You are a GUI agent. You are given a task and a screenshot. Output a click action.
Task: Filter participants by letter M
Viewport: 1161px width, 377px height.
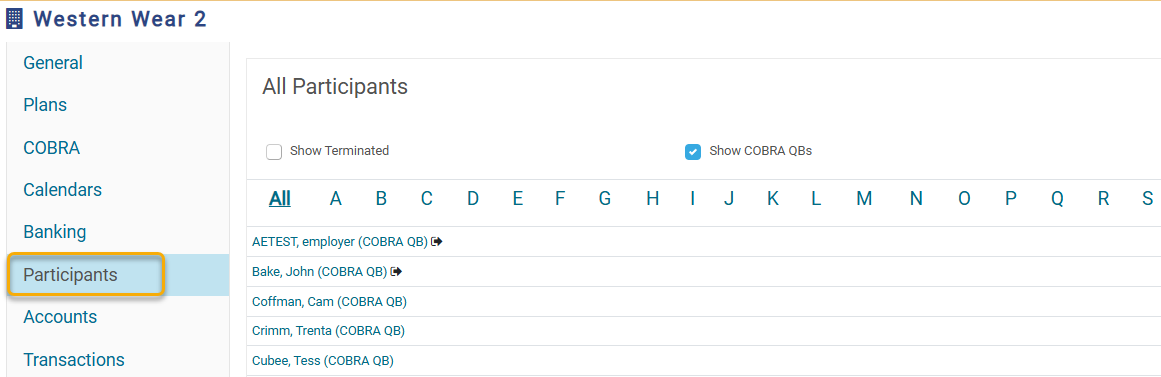click(864, 198)
